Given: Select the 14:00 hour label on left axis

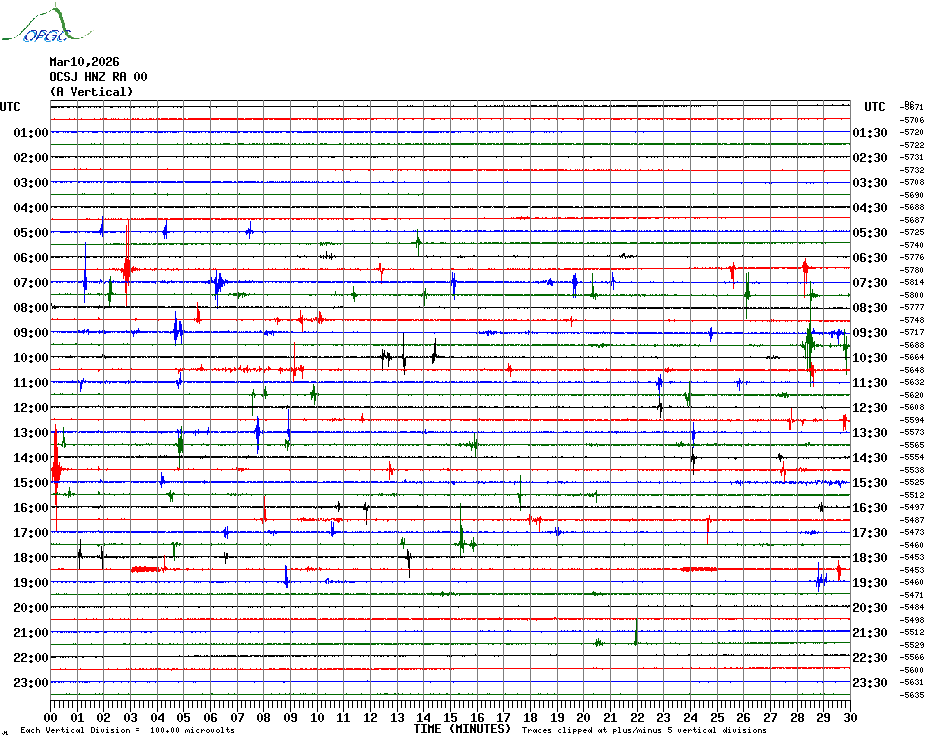Looking at the screenshot, I should 31,458.
